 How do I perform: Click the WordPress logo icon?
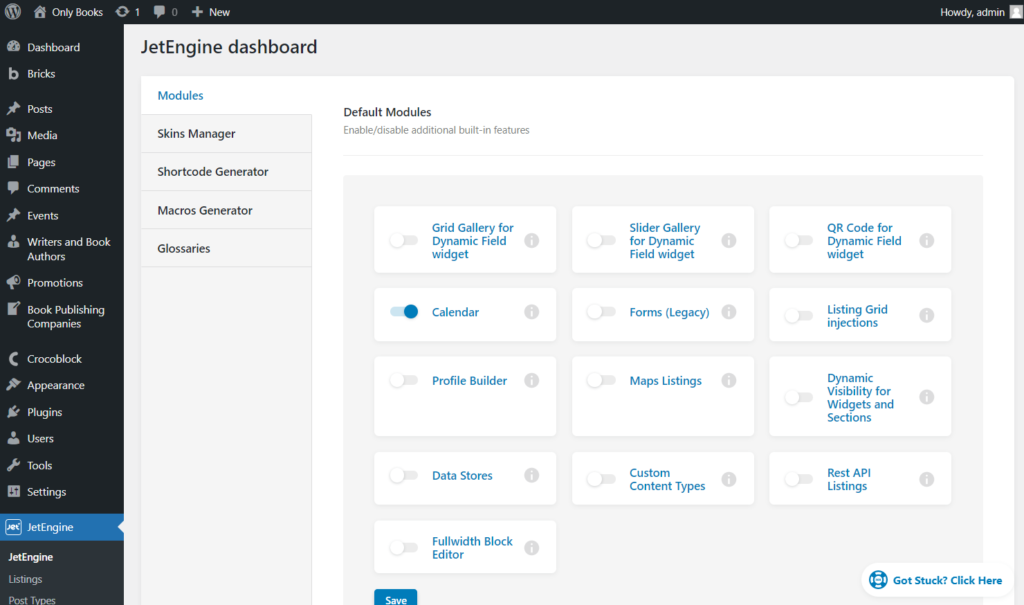point(13,12)
